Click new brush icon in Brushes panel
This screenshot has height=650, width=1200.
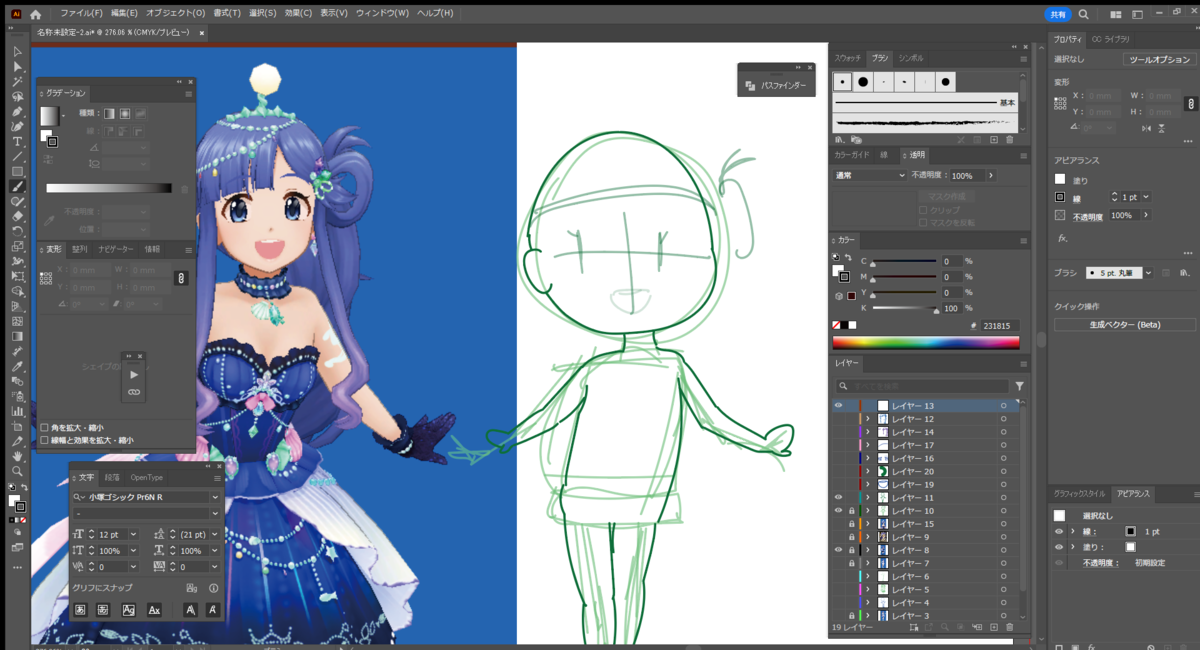pyautogui.click(x=993, y=140)
